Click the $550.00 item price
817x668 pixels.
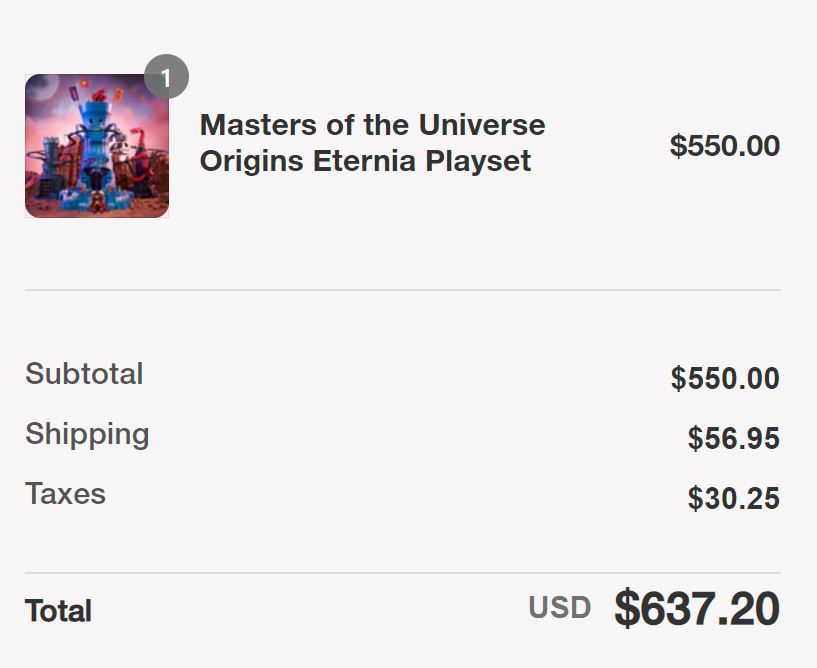coord(725,145)
